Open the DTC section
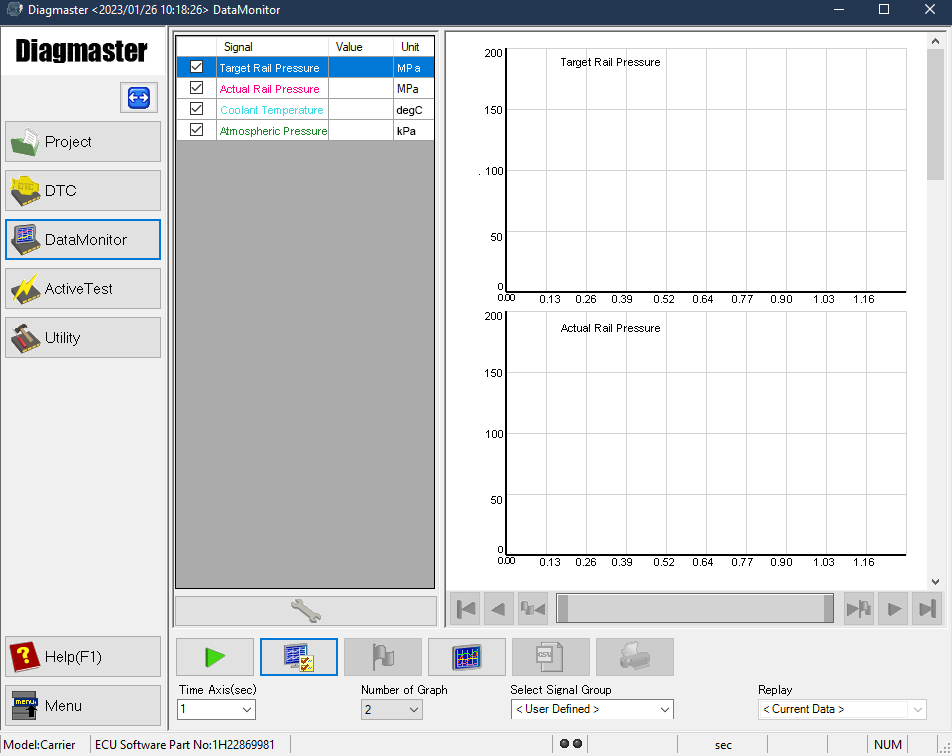This screenshot has width=952, height=756. pyautogui.click(x=83, y=191)
